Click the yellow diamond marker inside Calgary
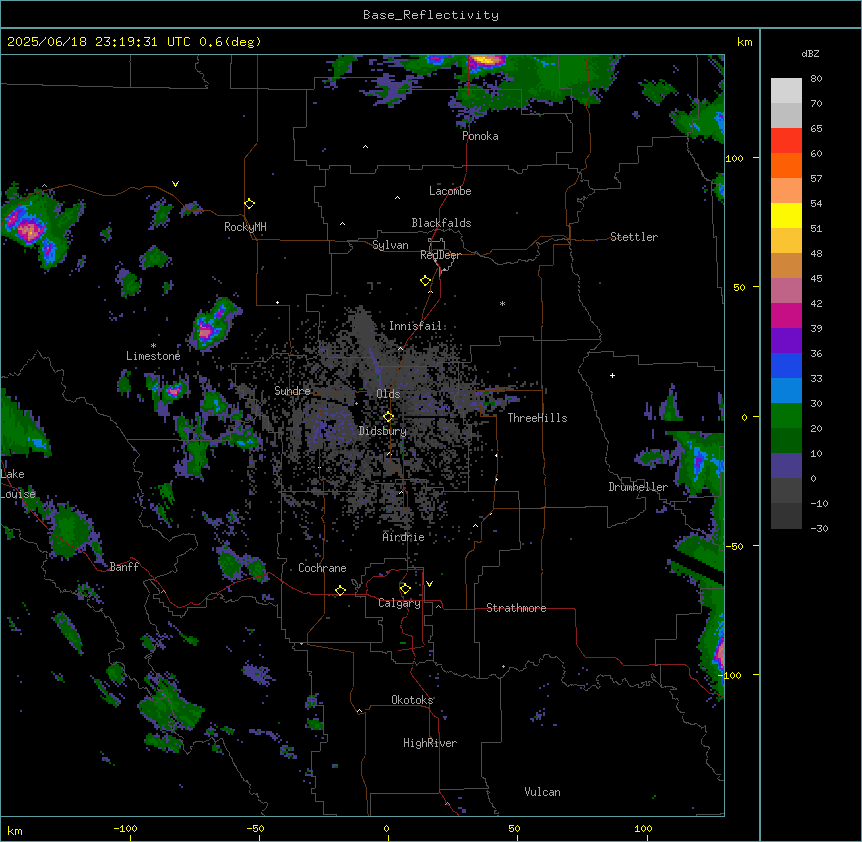862x842 pixels. point(405,589)
